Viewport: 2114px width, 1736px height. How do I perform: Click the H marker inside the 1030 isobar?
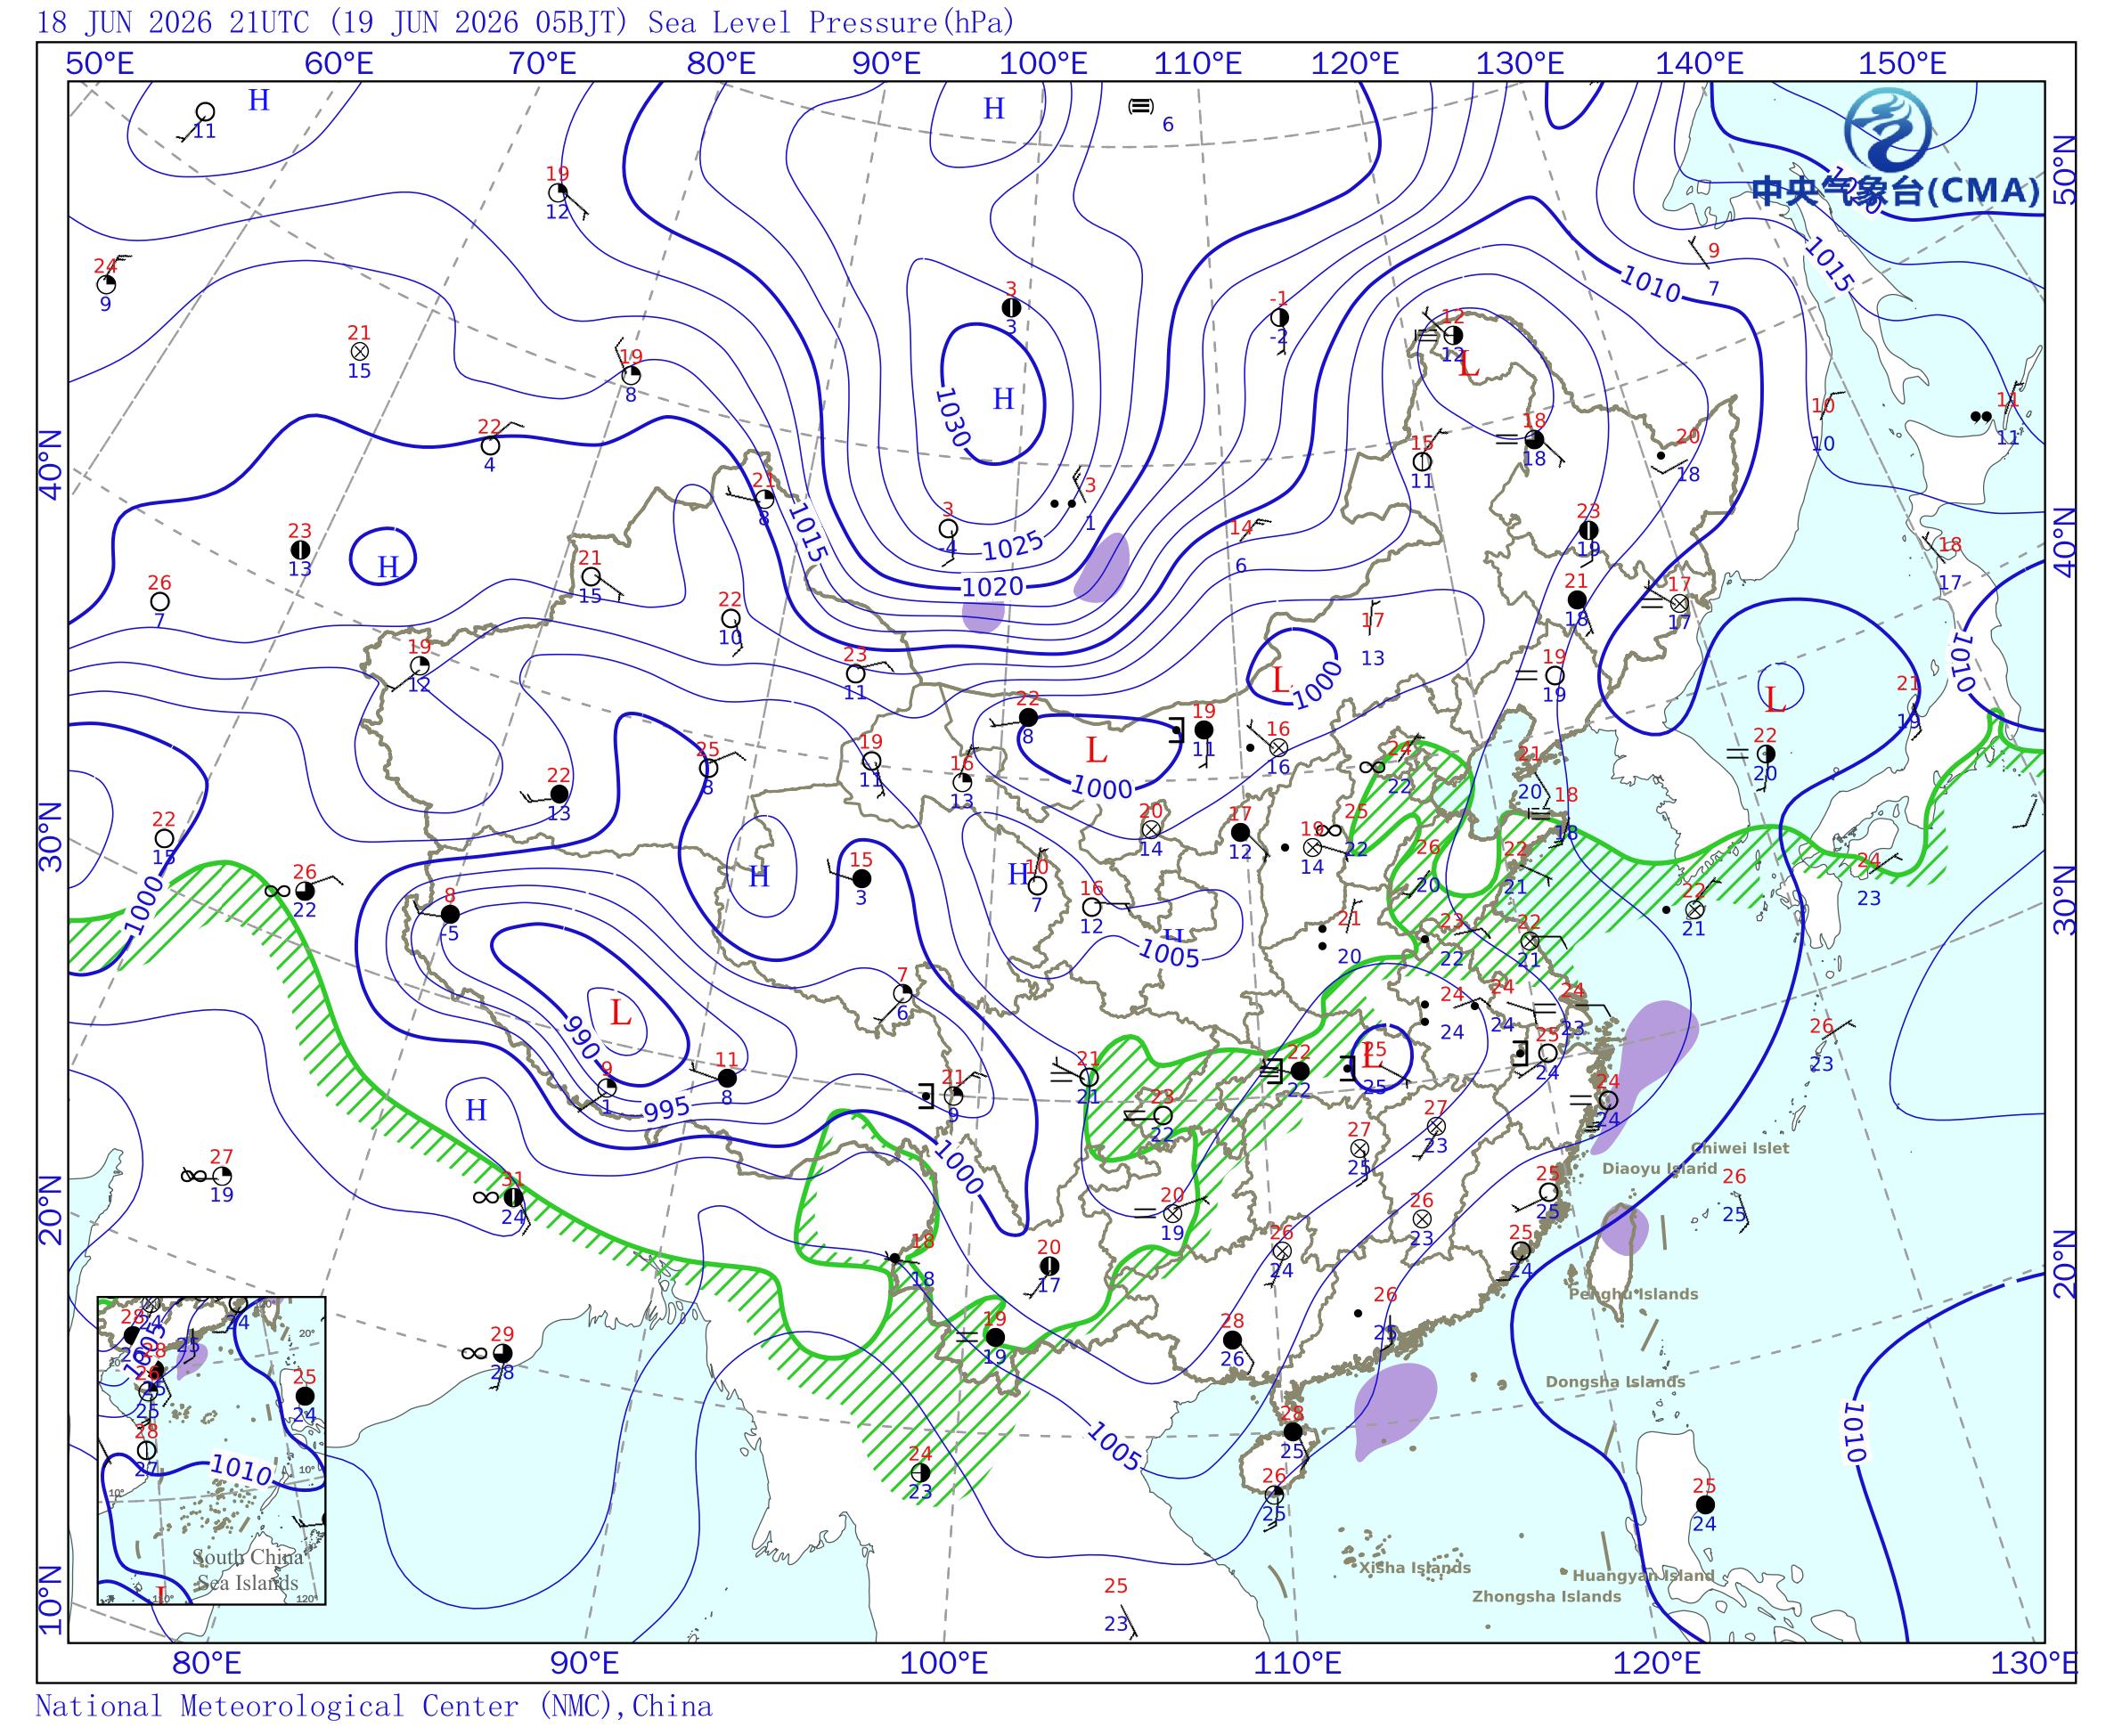[x=1003, y=399]
